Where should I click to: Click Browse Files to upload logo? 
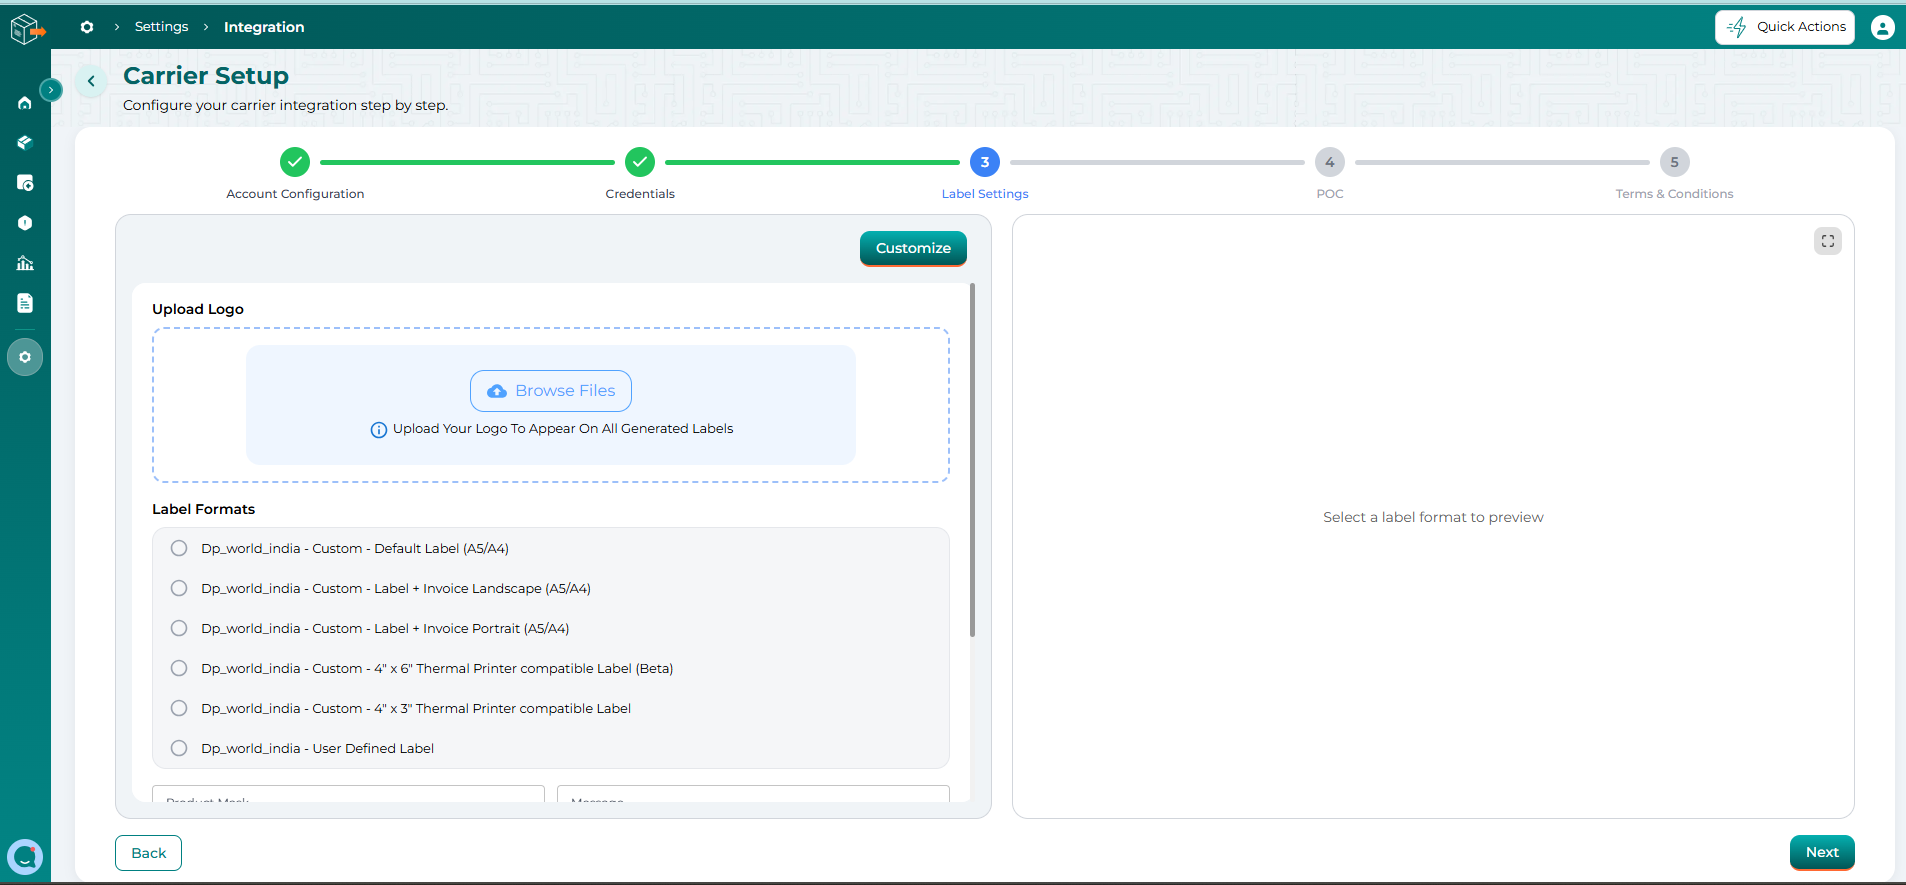click(x=551, y=391)
